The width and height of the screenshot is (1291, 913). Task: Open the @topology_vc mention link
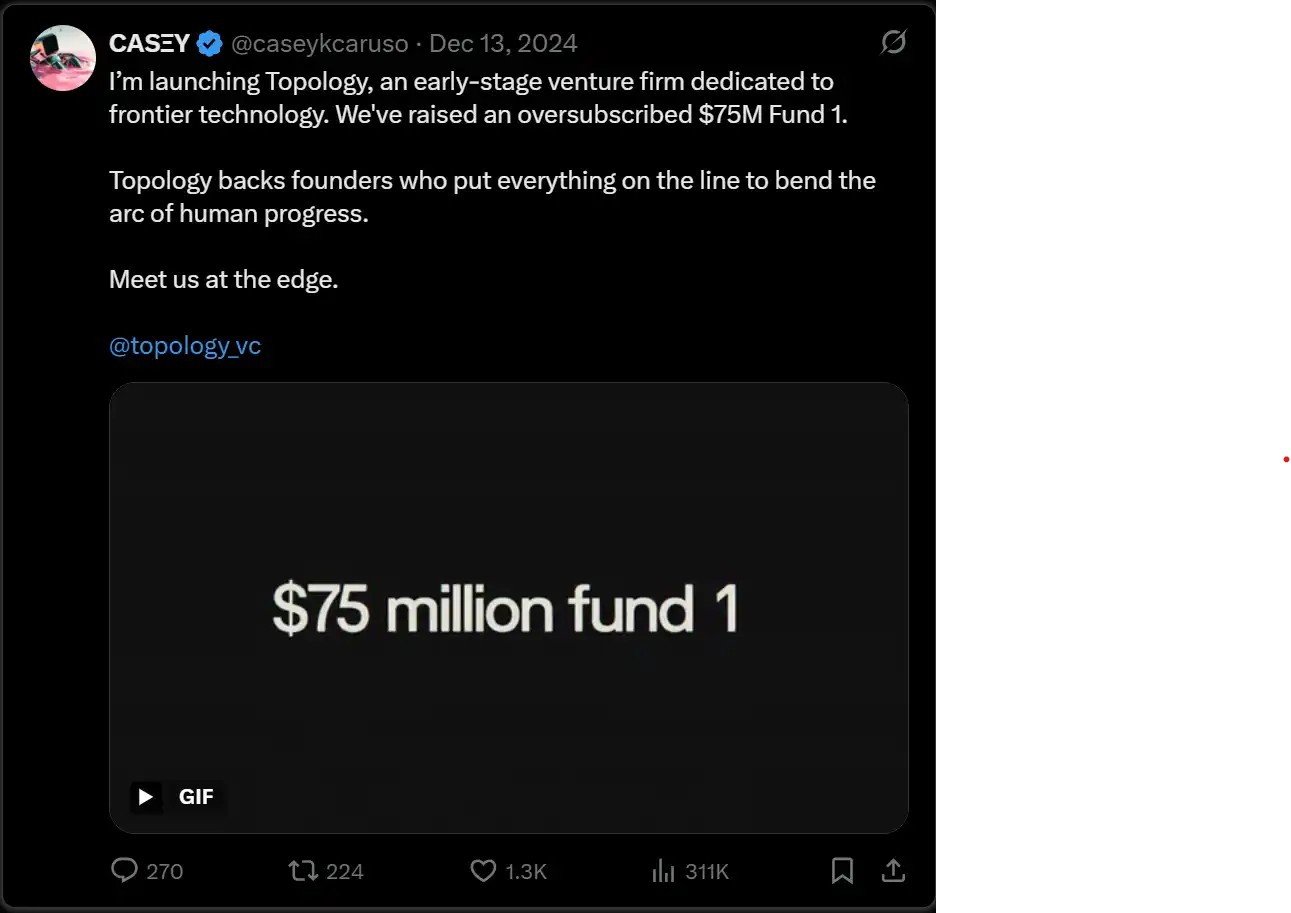[x=185, y=346]
